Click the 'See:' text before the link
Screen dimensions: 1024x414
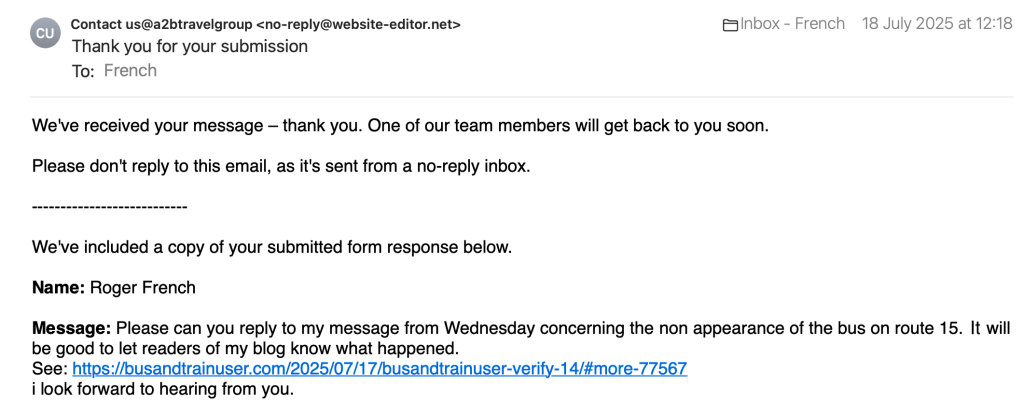tap(49, 368)
